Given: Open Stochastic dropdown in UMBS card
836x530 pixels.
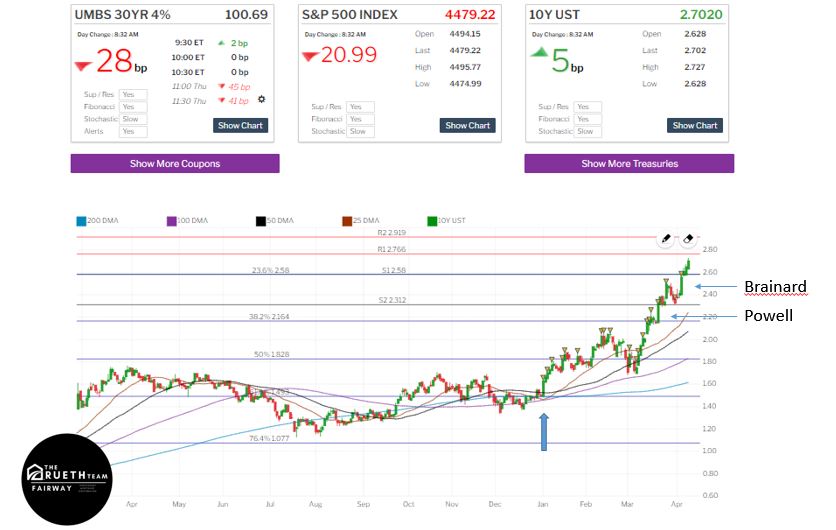Looking at the screenshot, I should pyautogui.click(x=133, y=119).
